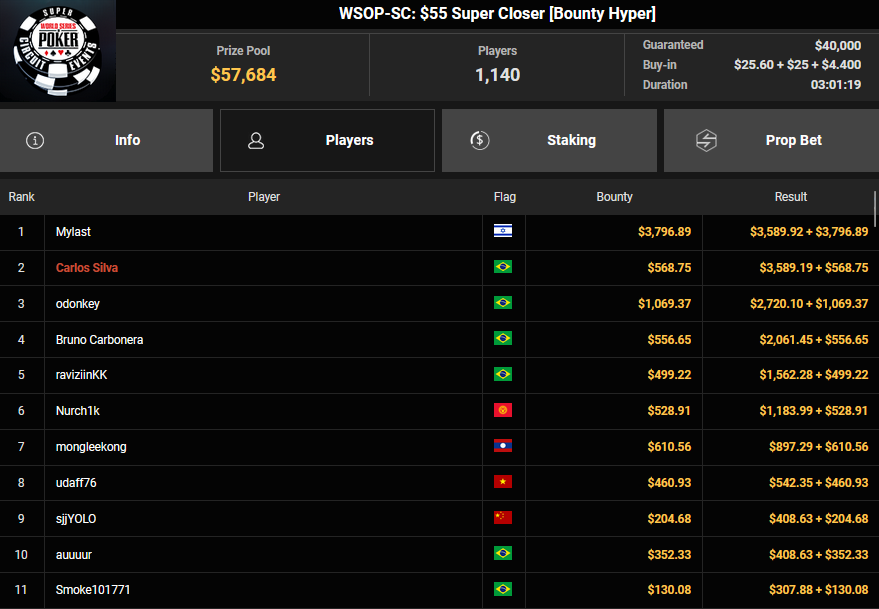This screenshot has height=609, width=879.
Task: Select the Prop Bet tab
Action: [771, 140]
